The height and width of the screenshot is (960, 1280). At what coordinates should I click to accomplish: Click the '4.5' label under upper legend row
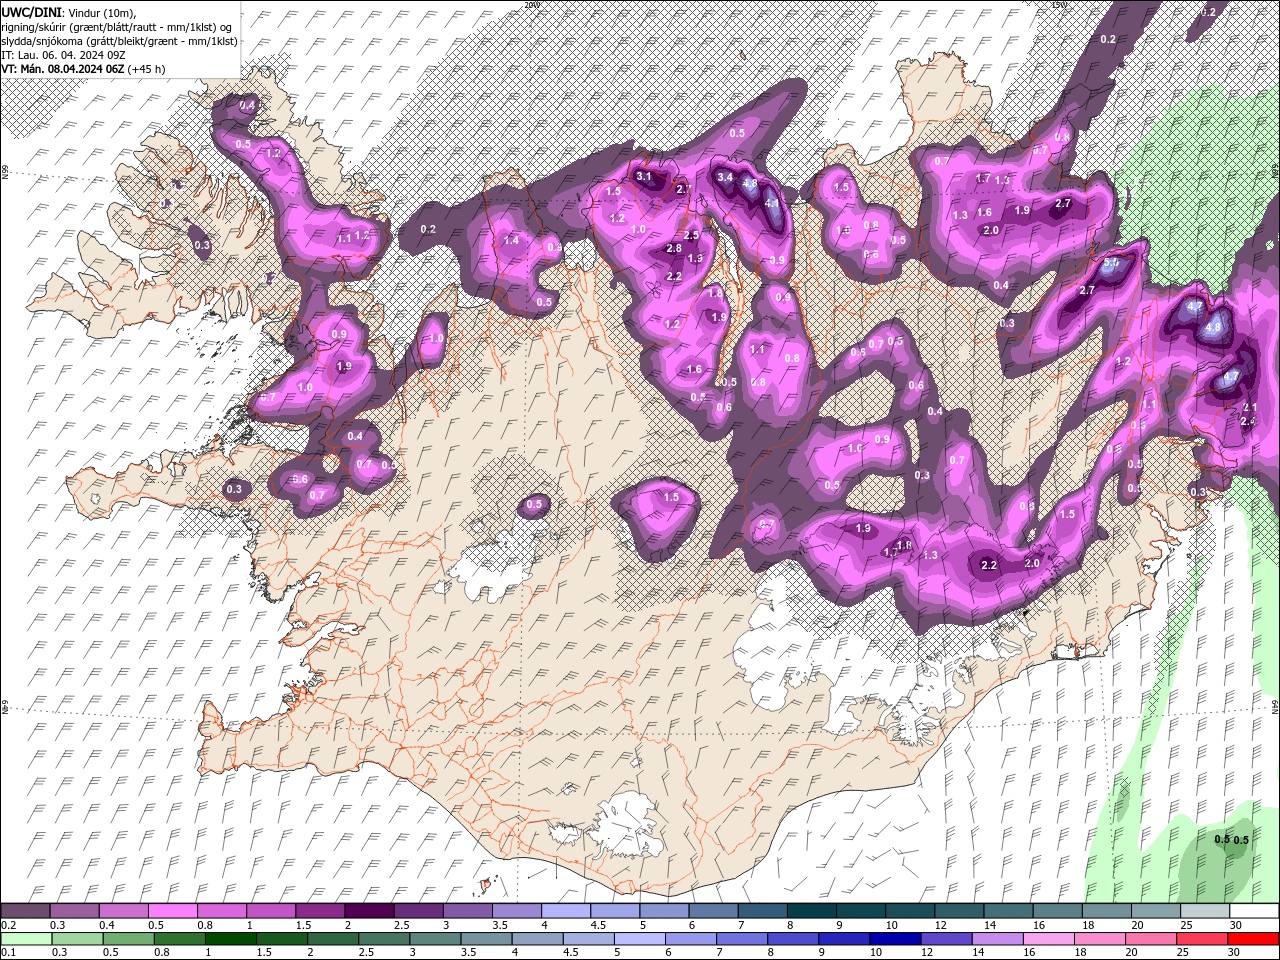coord(597,925)
